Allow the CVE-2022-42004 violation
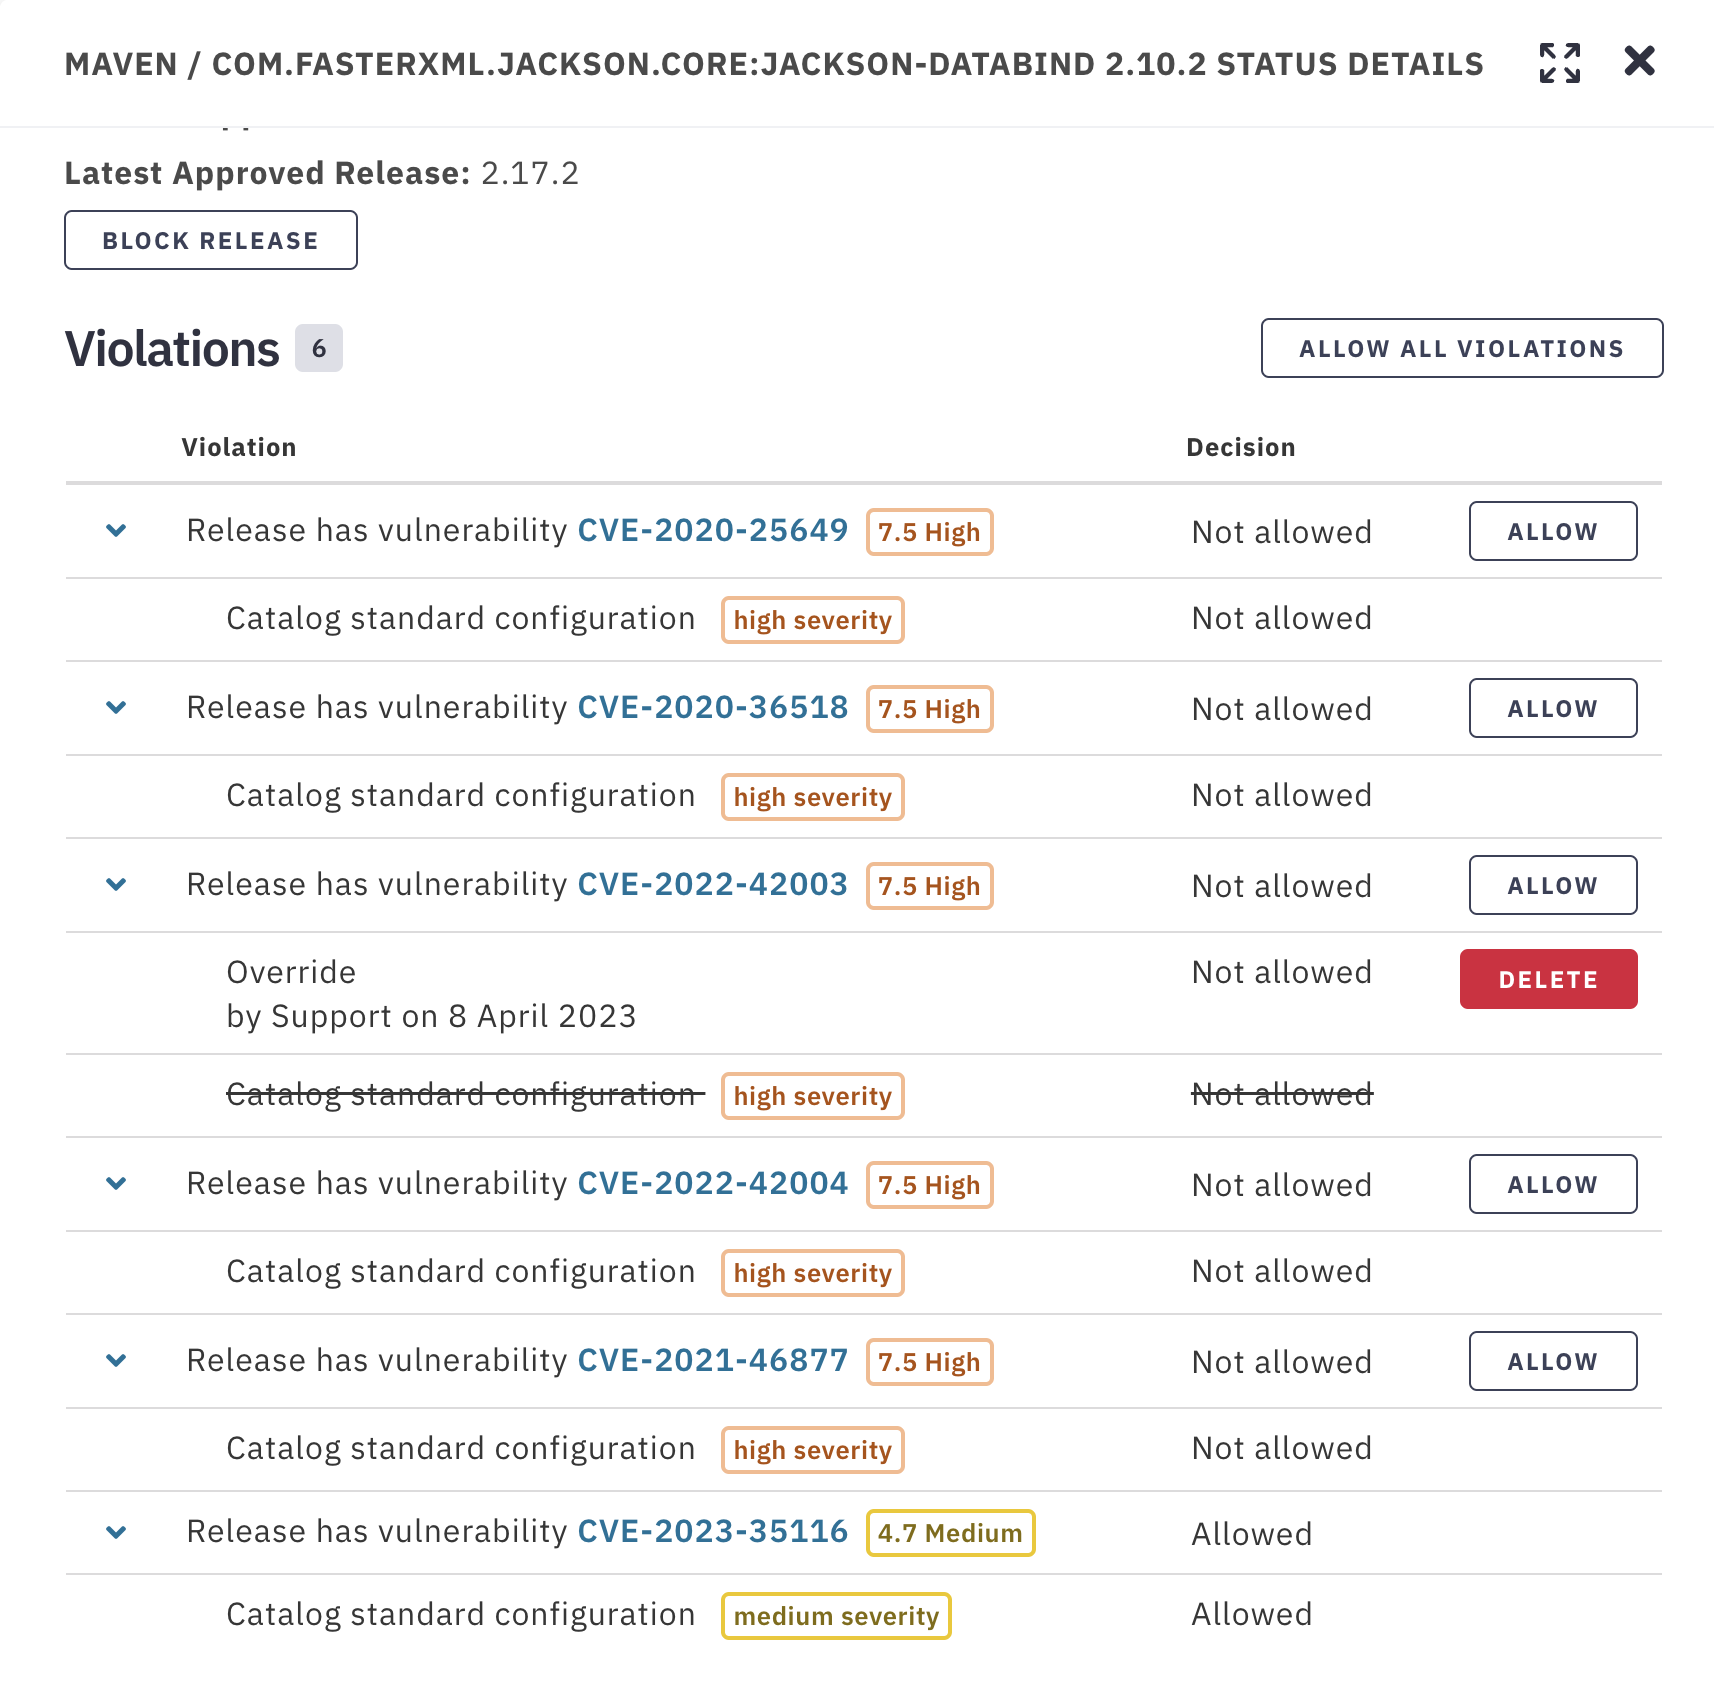 coord(1552,1184)
